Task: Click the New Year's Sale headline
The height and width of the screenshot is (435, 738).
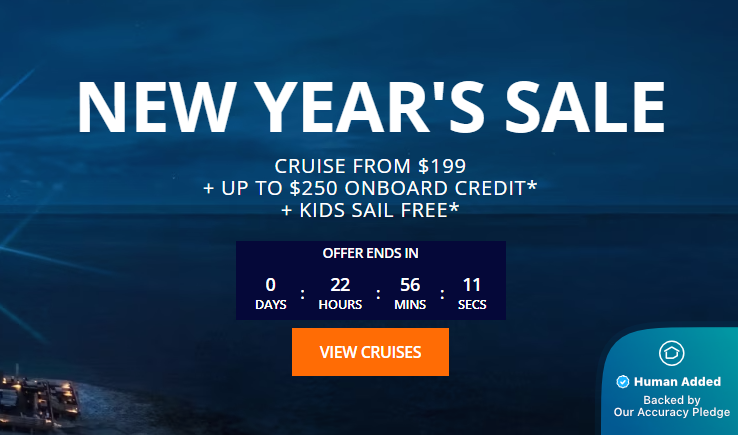Action: pos(370,106)
